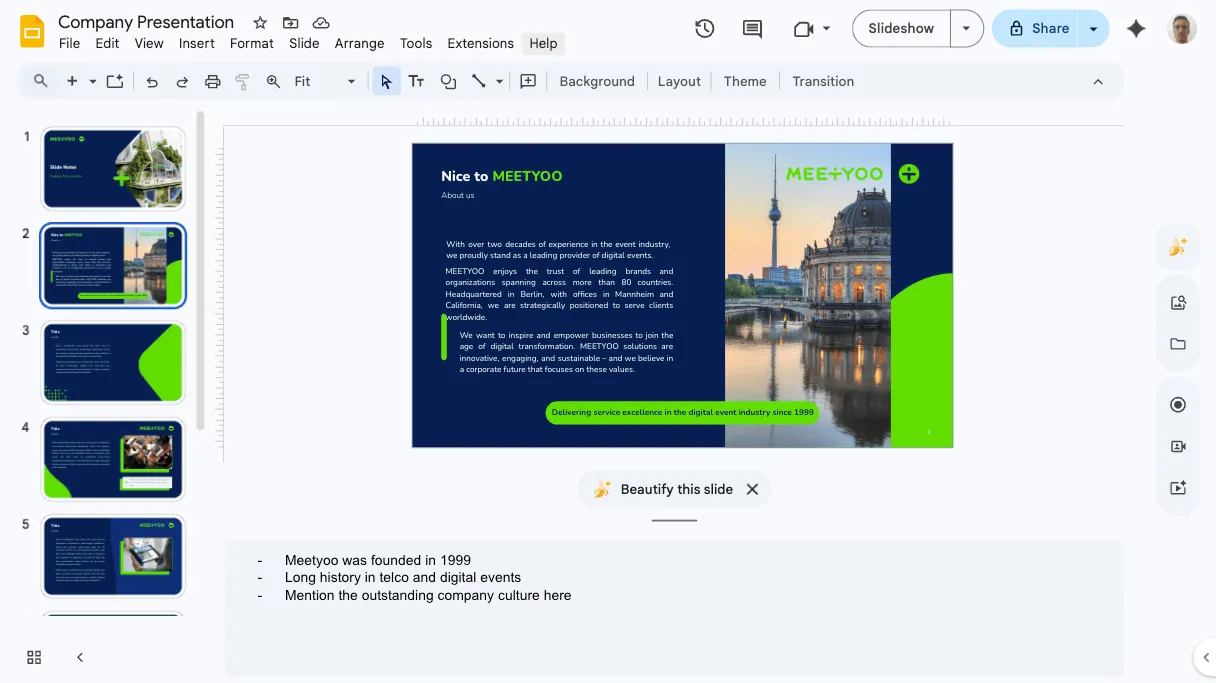Select slide 4 thumbnail in the filmstrip
Screen dimensions: 1216x683
point(113,458)
